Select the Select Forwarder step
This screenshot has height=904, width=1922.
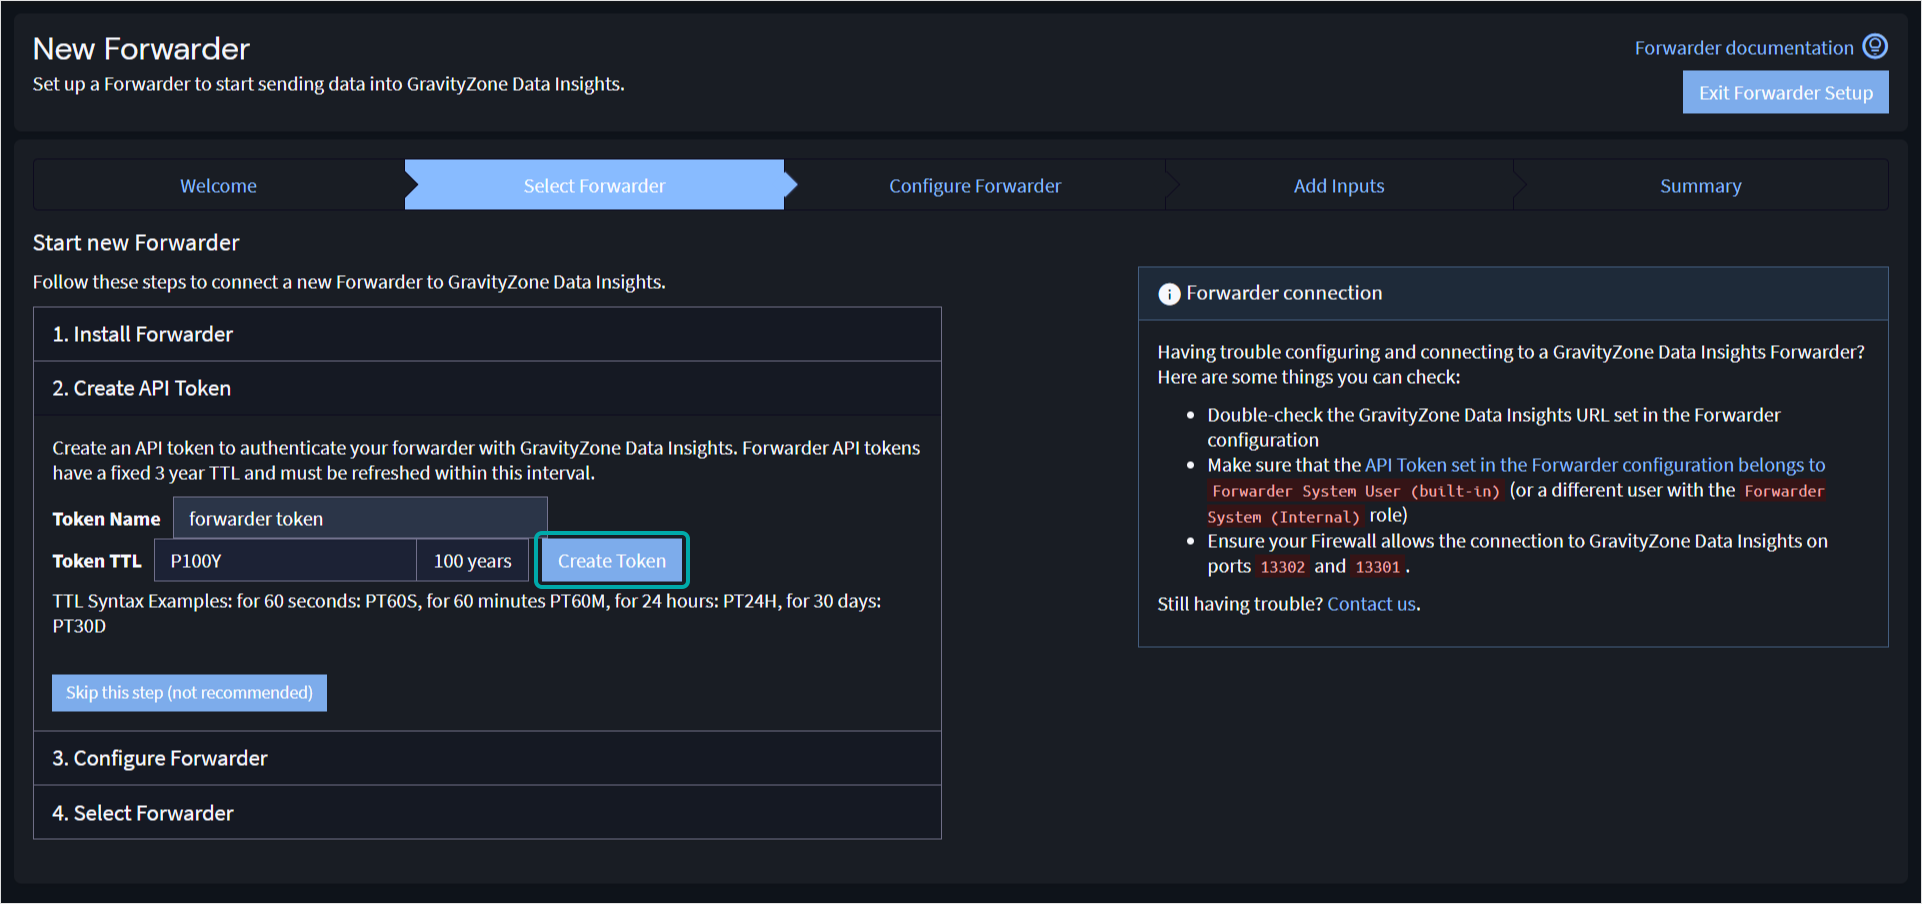tap(593, 185)
